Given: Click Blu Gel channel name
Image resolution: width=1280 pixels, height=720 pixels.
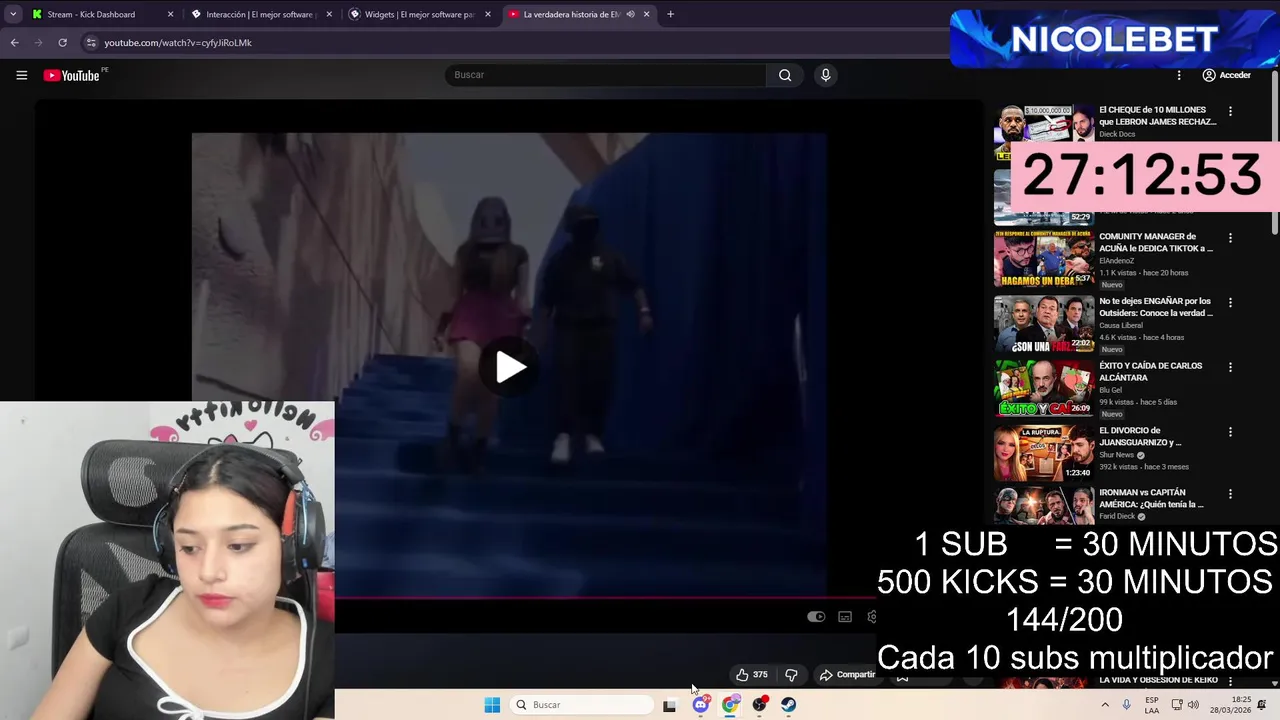Looking at the screenshot, I should [x=1111, y=390].
